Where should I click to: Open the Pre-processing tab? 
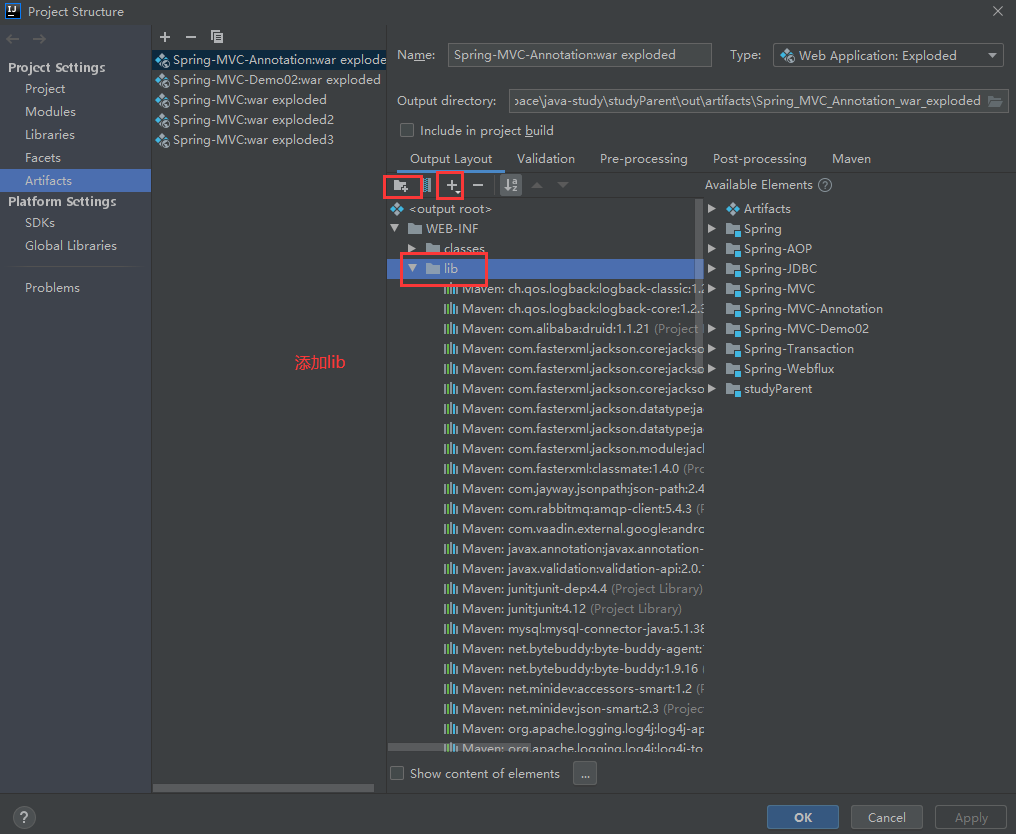pyautogui.click(x=643, y=159)
